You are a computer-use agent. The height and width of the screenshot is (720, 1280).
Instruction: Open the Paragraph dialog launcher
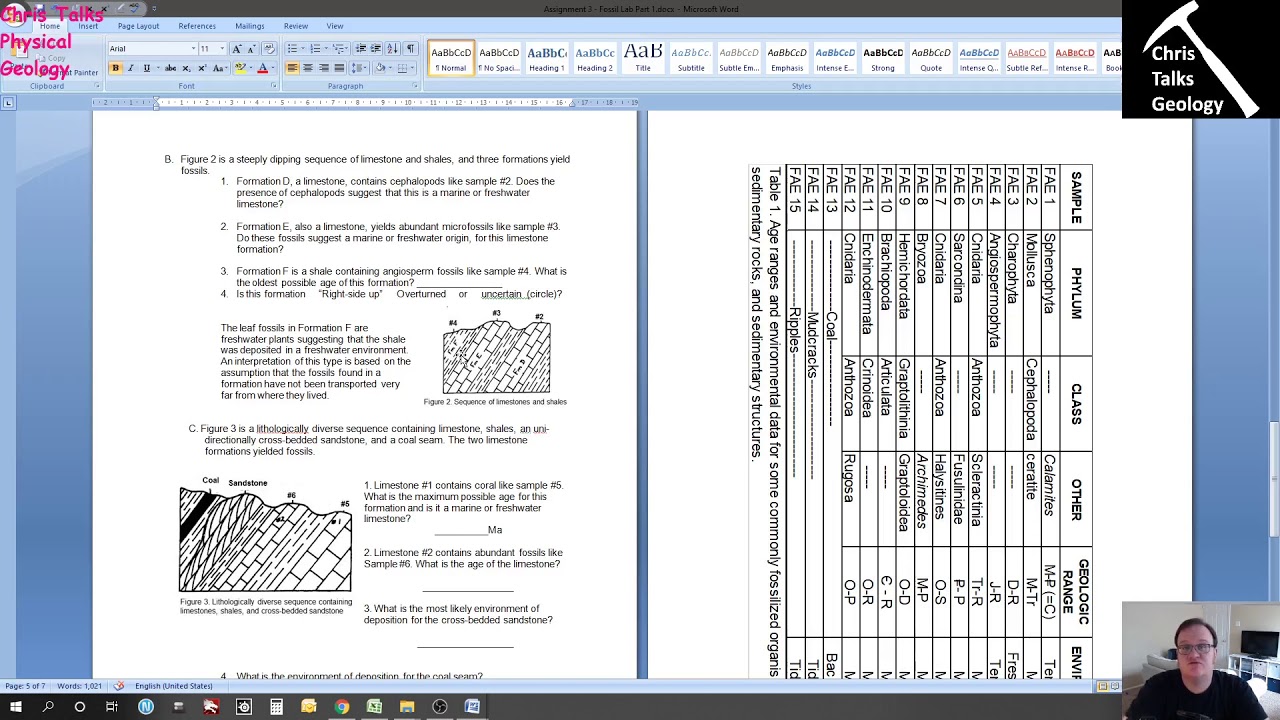[x=414, y=86]
